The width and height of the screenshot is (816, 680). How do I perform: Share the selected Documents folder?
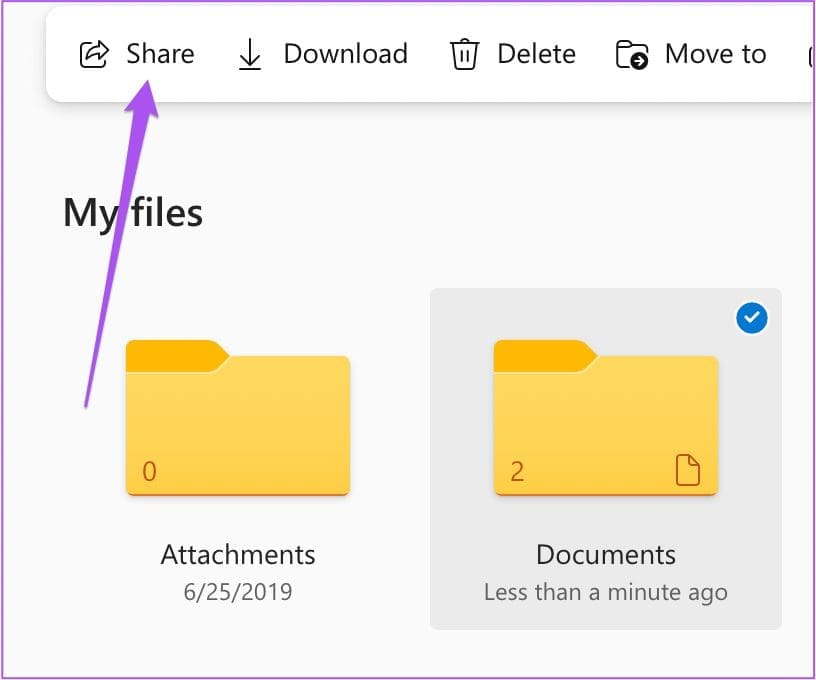point(159,54)
